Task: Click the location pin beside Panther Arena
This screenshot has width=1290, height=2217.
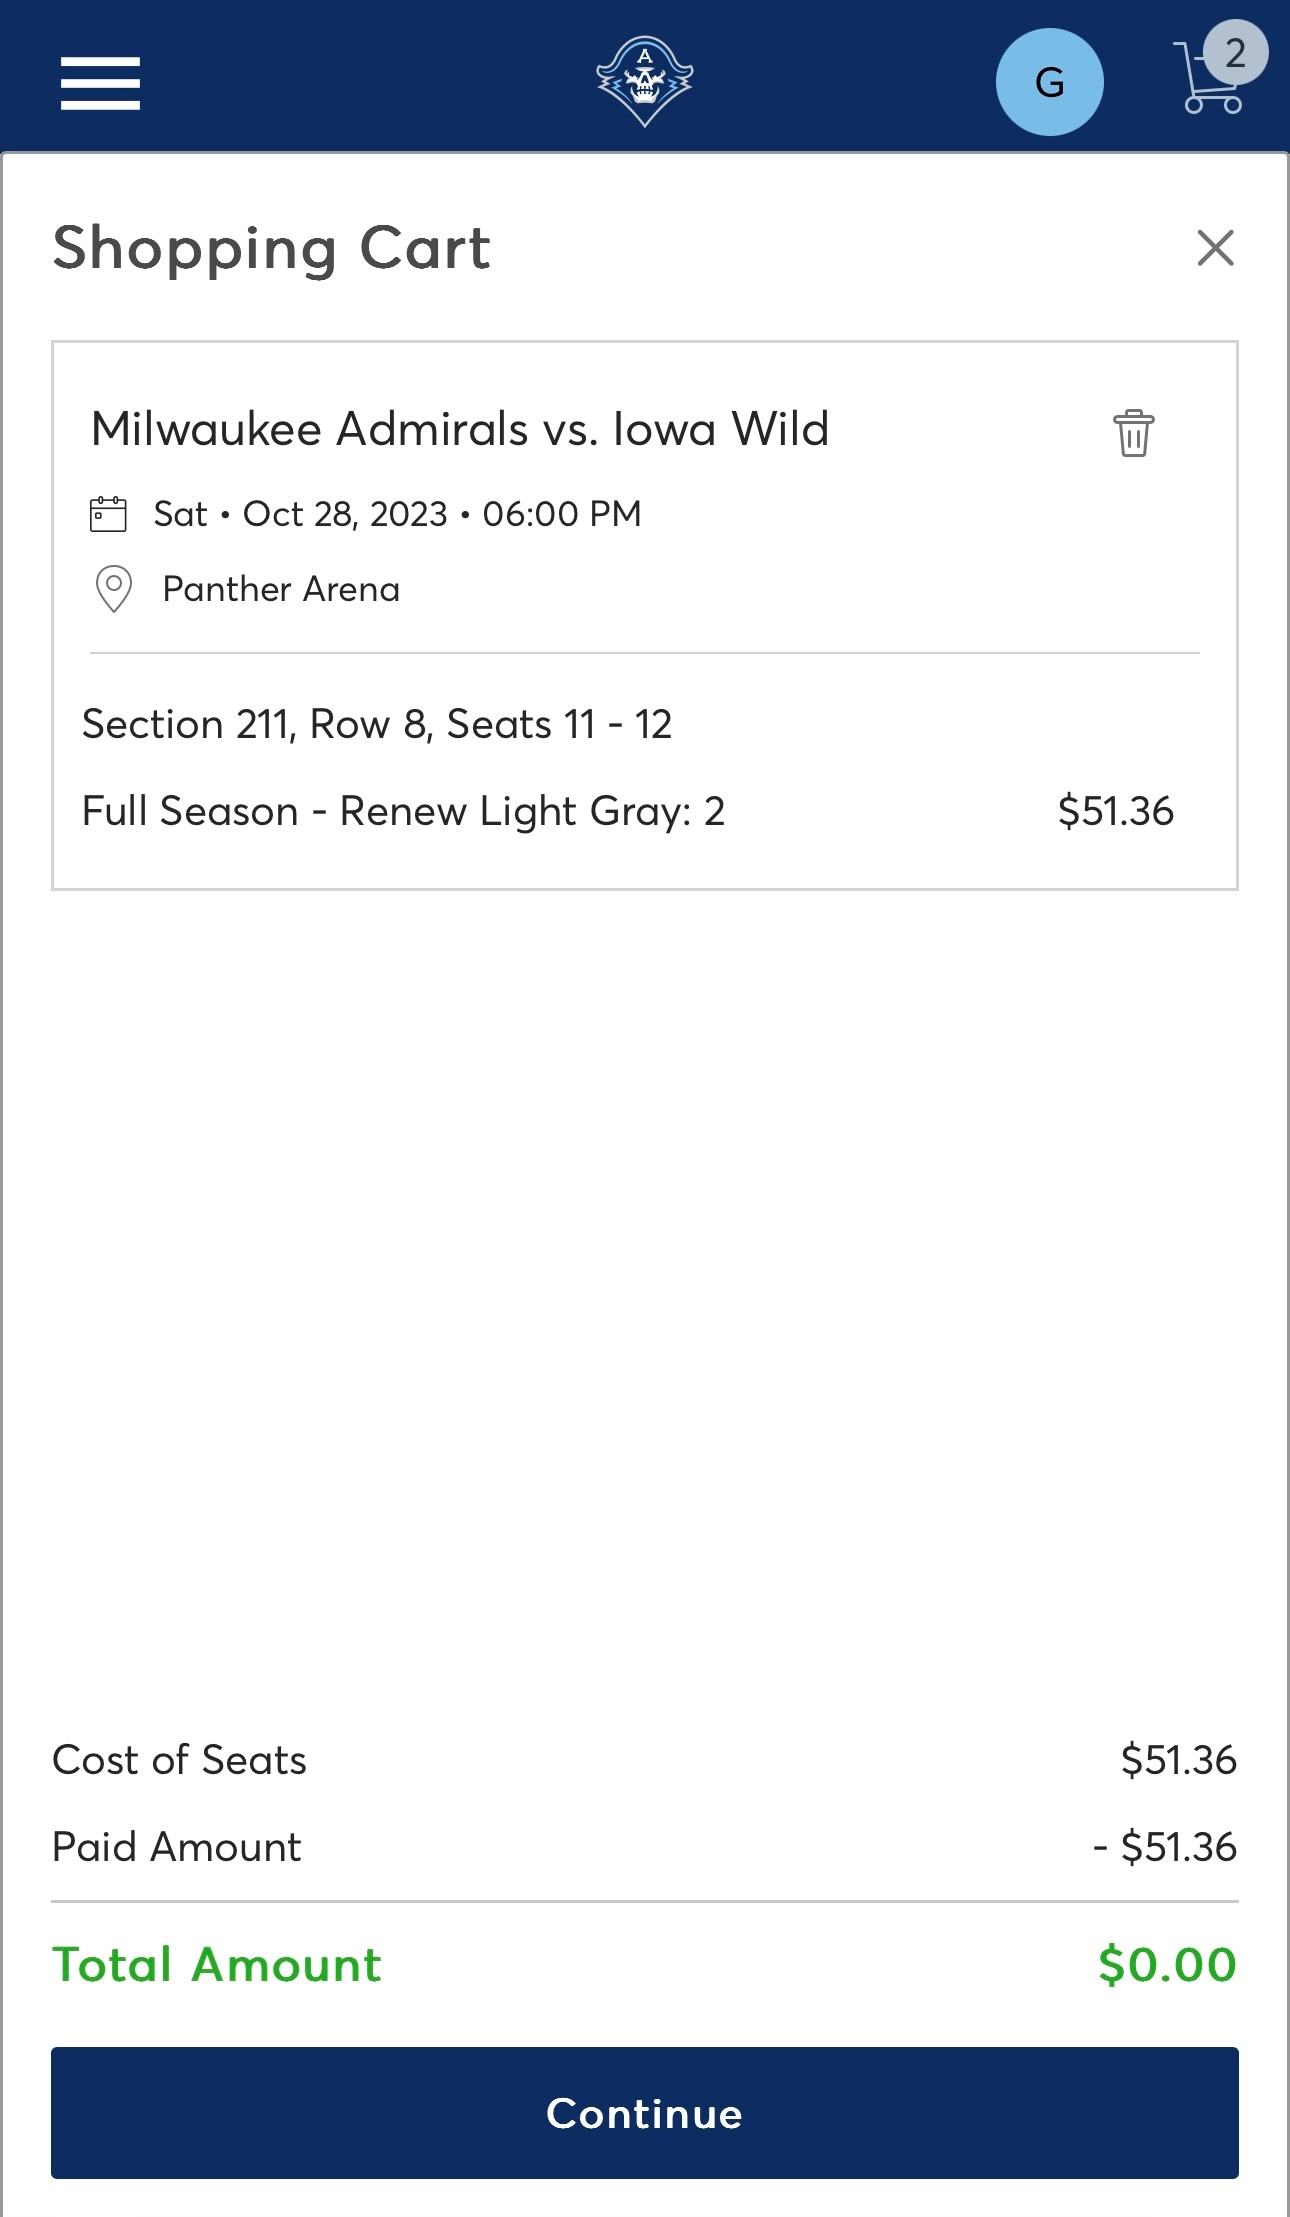Action: click(113, 589)
